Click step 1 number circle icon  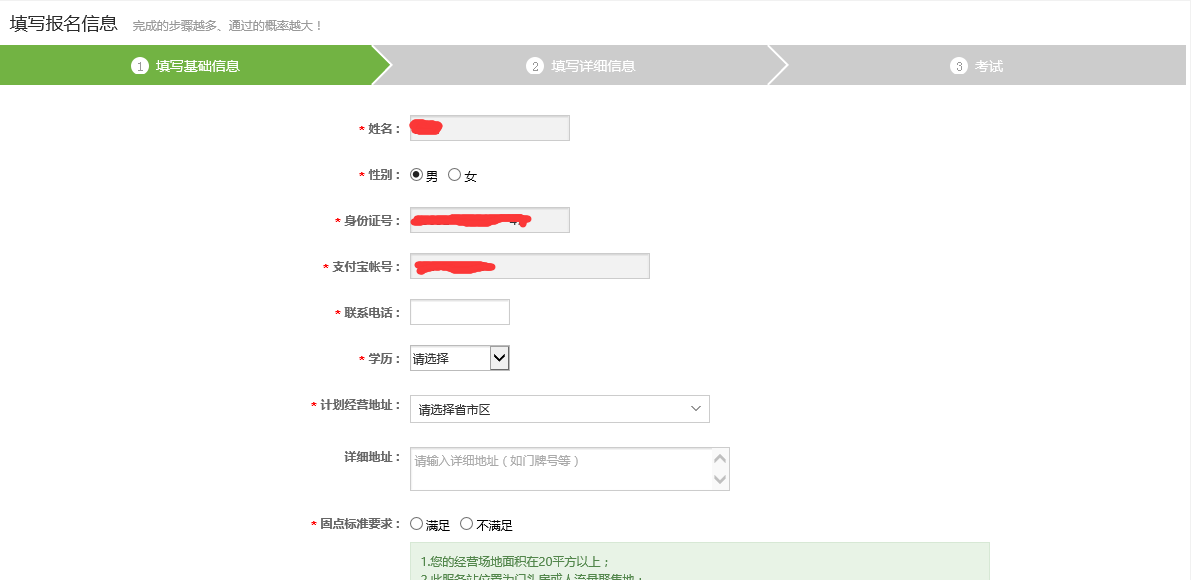pos(139,66)
